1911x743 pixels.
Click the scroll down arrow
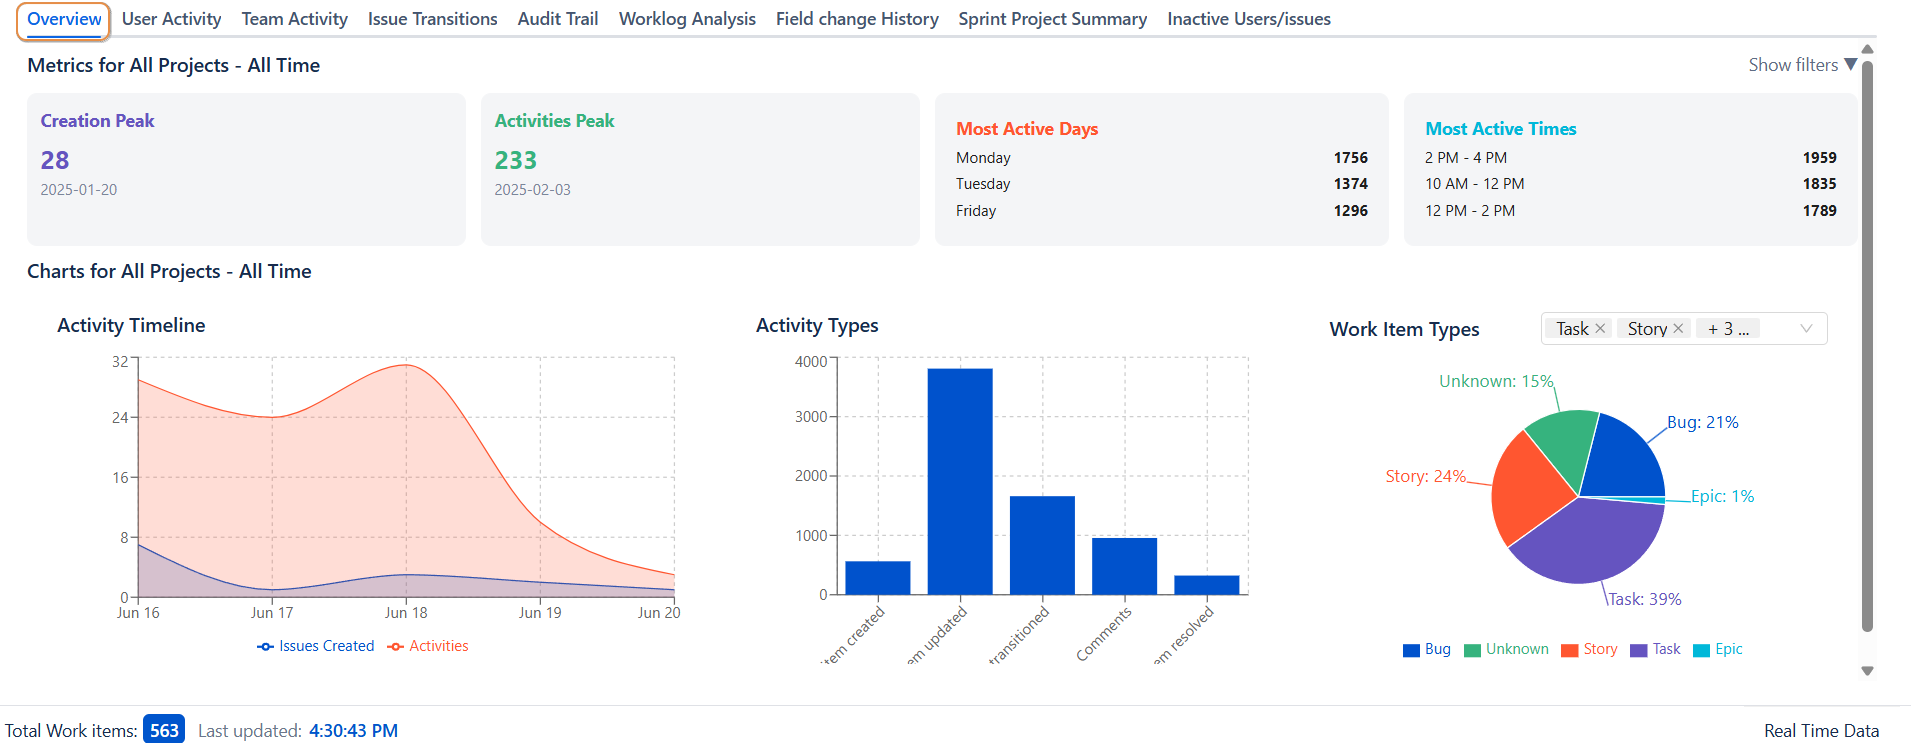click(x=1867, y=671)
